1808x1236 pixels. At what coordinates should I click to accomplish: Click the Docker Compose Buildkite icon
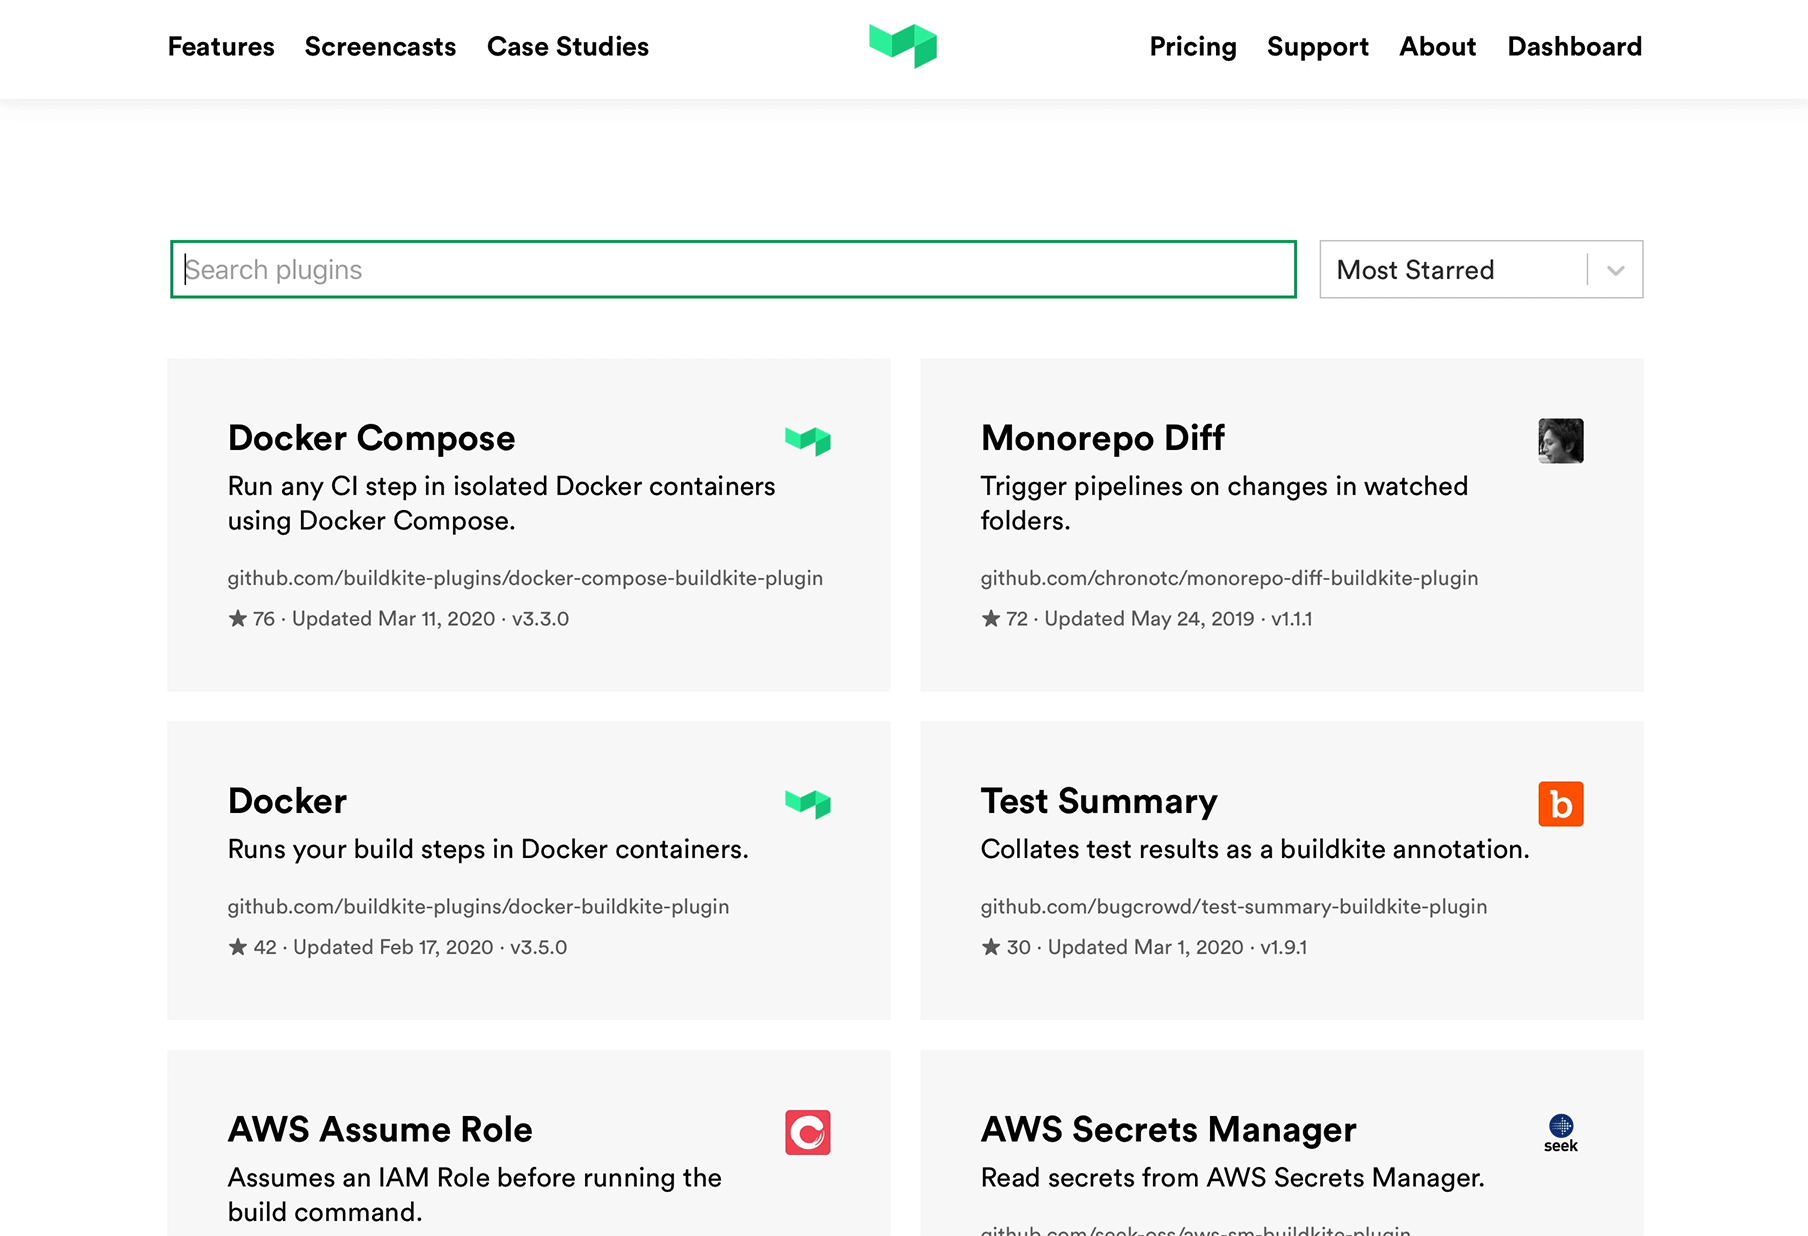pos(808,440)
